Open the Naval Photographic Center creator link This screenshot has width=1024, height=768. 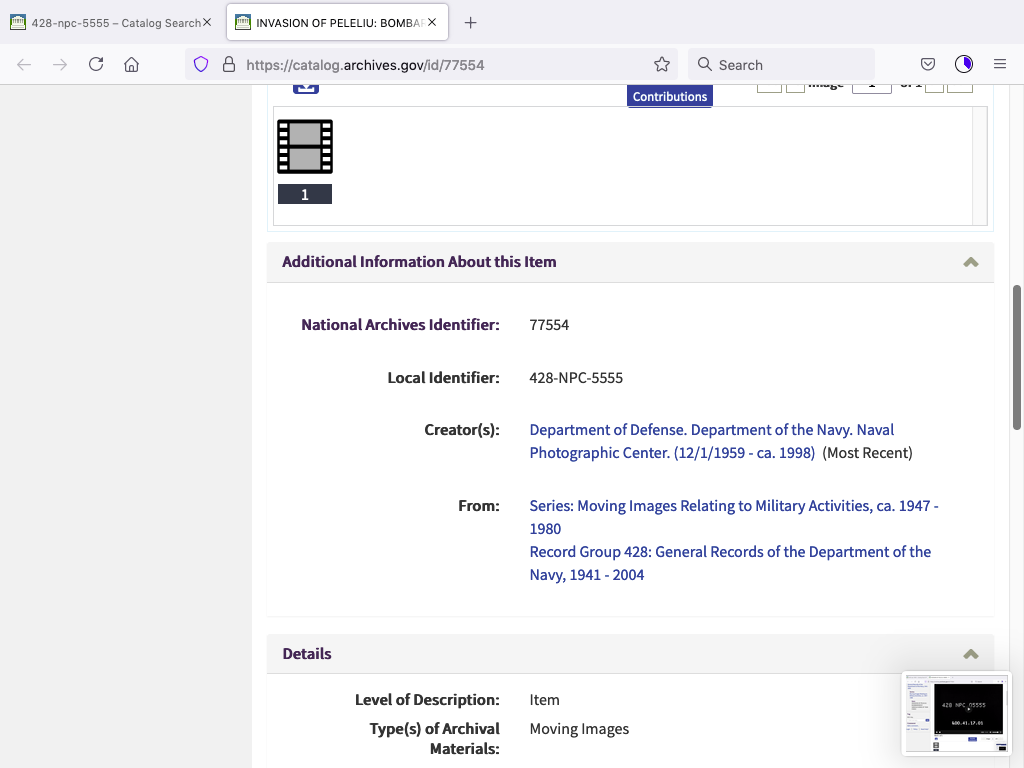coord(711,441)
